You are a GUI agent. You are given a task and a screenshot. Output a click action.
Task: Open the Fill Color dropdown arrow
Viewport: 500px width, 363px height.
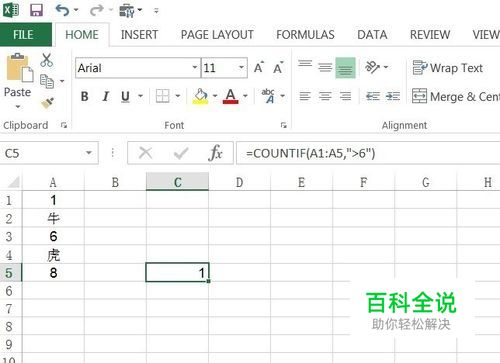(215, 96)
